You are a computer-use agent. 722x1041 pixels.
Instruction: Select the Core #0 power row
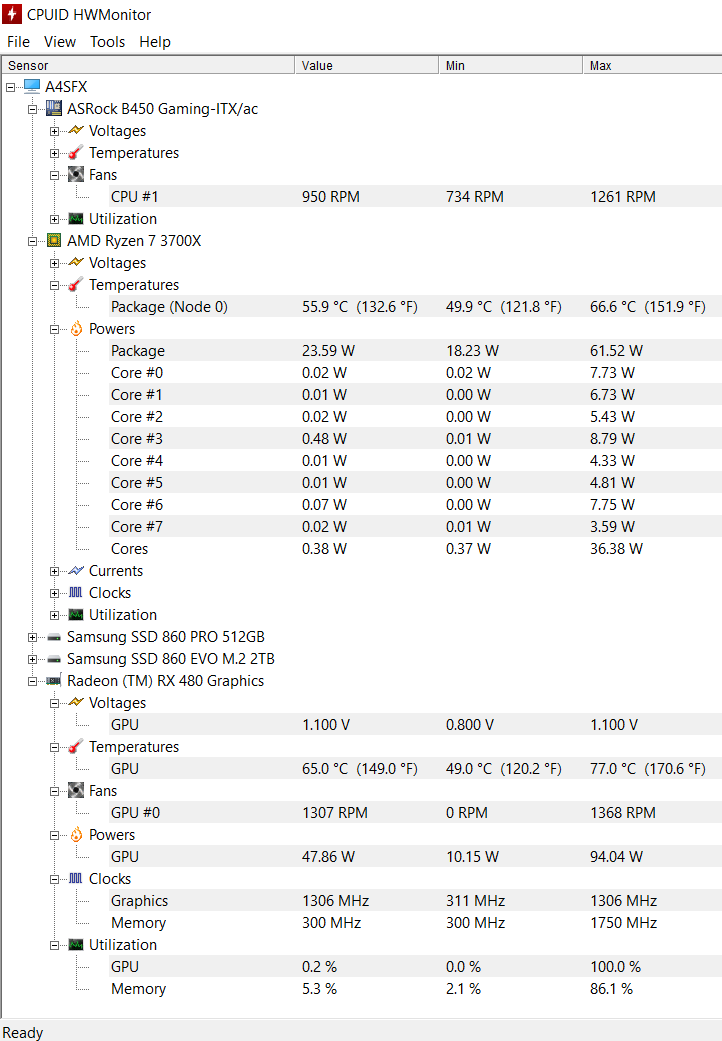(415, 372)
